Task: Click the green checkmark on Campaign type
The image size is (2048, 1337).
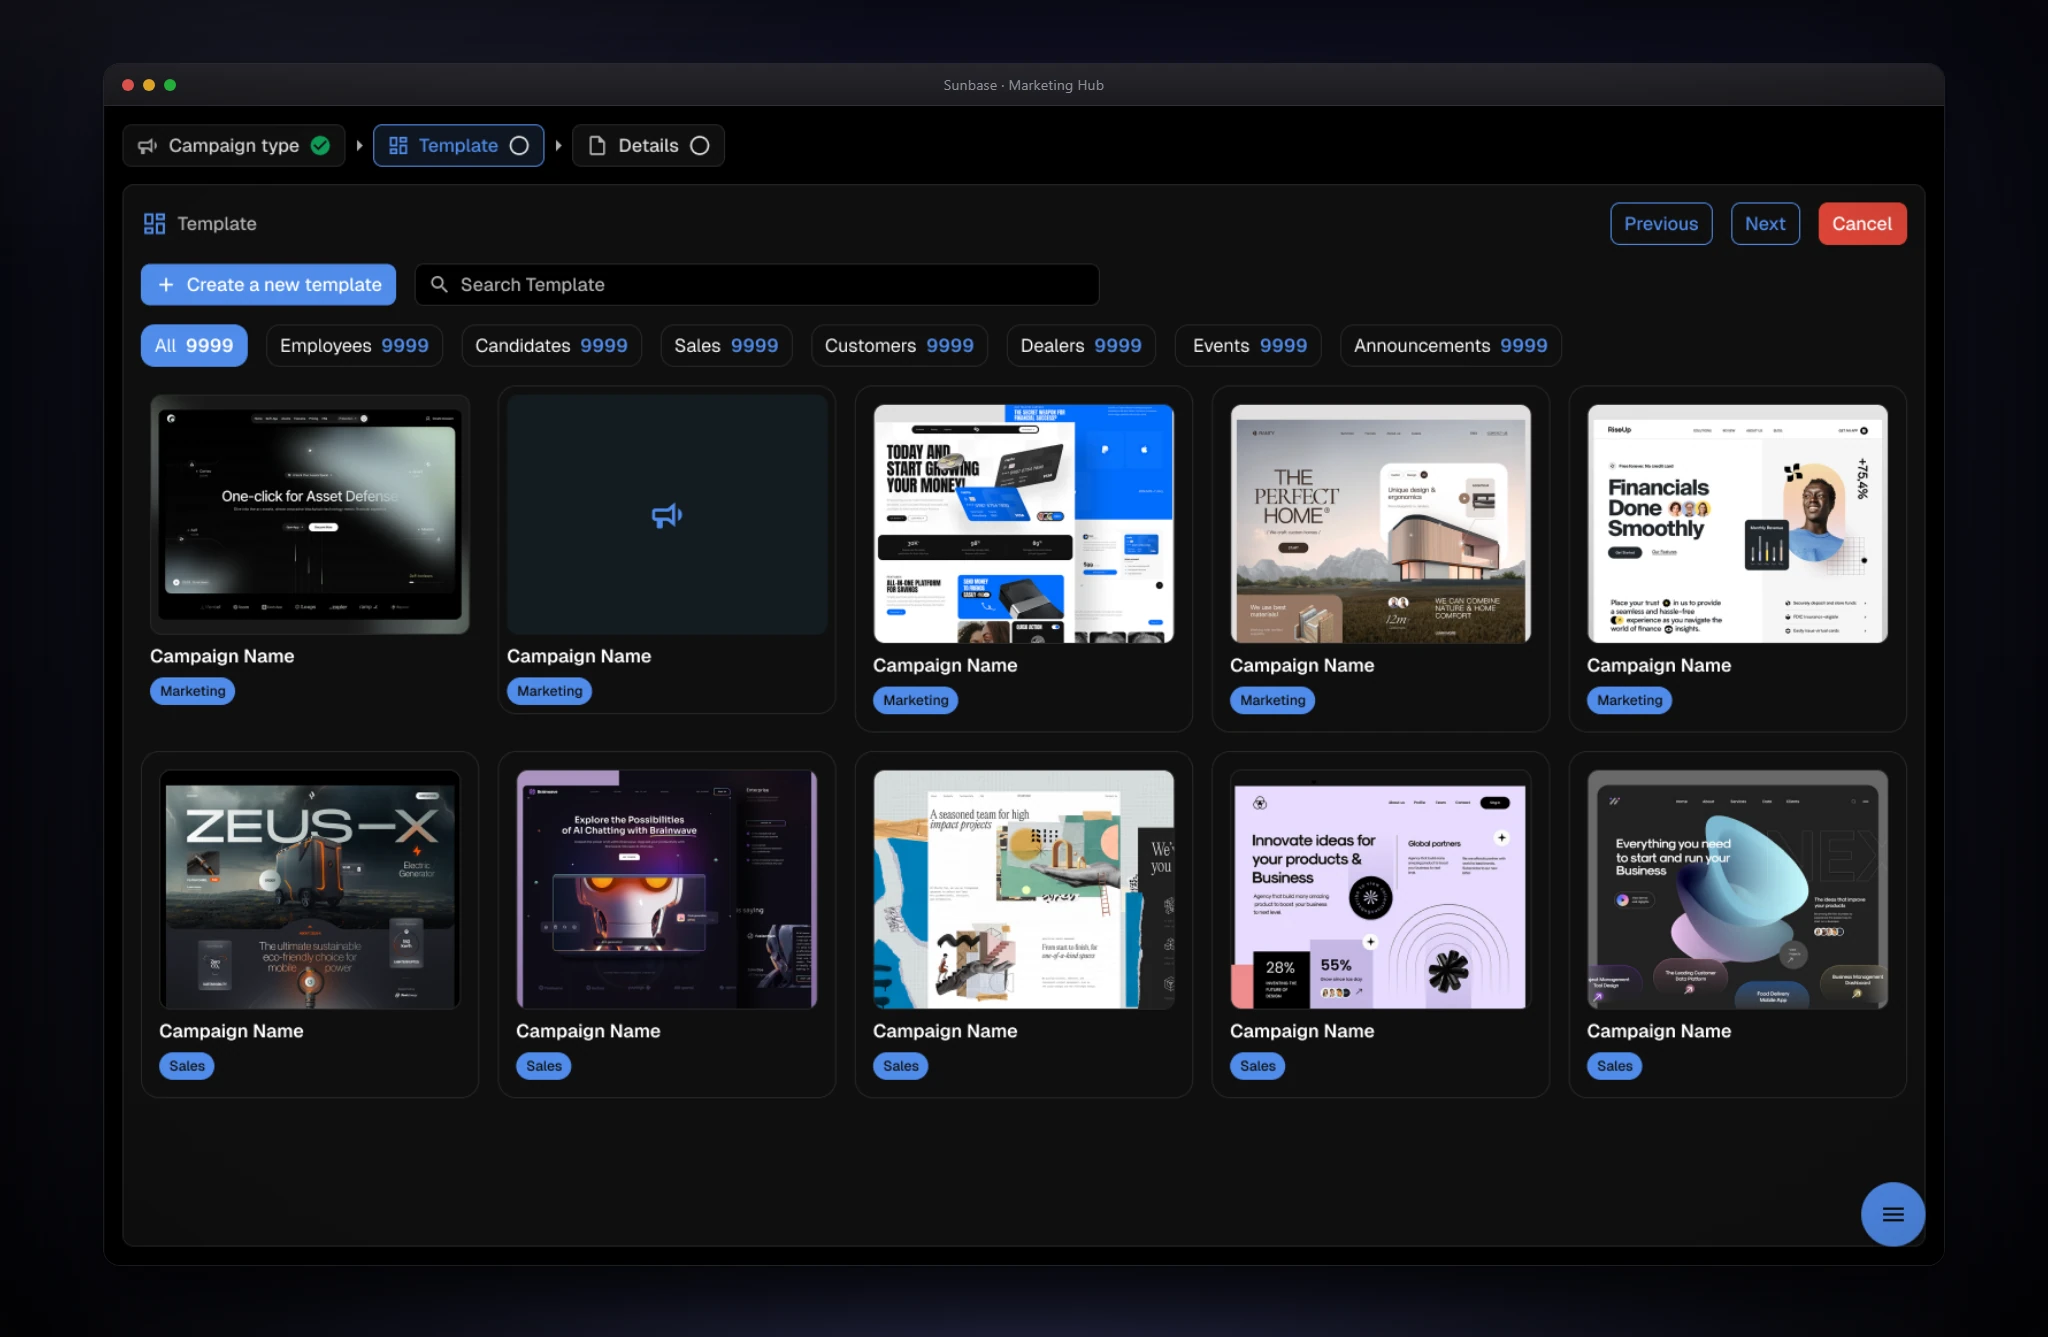Action: [320, 146]
